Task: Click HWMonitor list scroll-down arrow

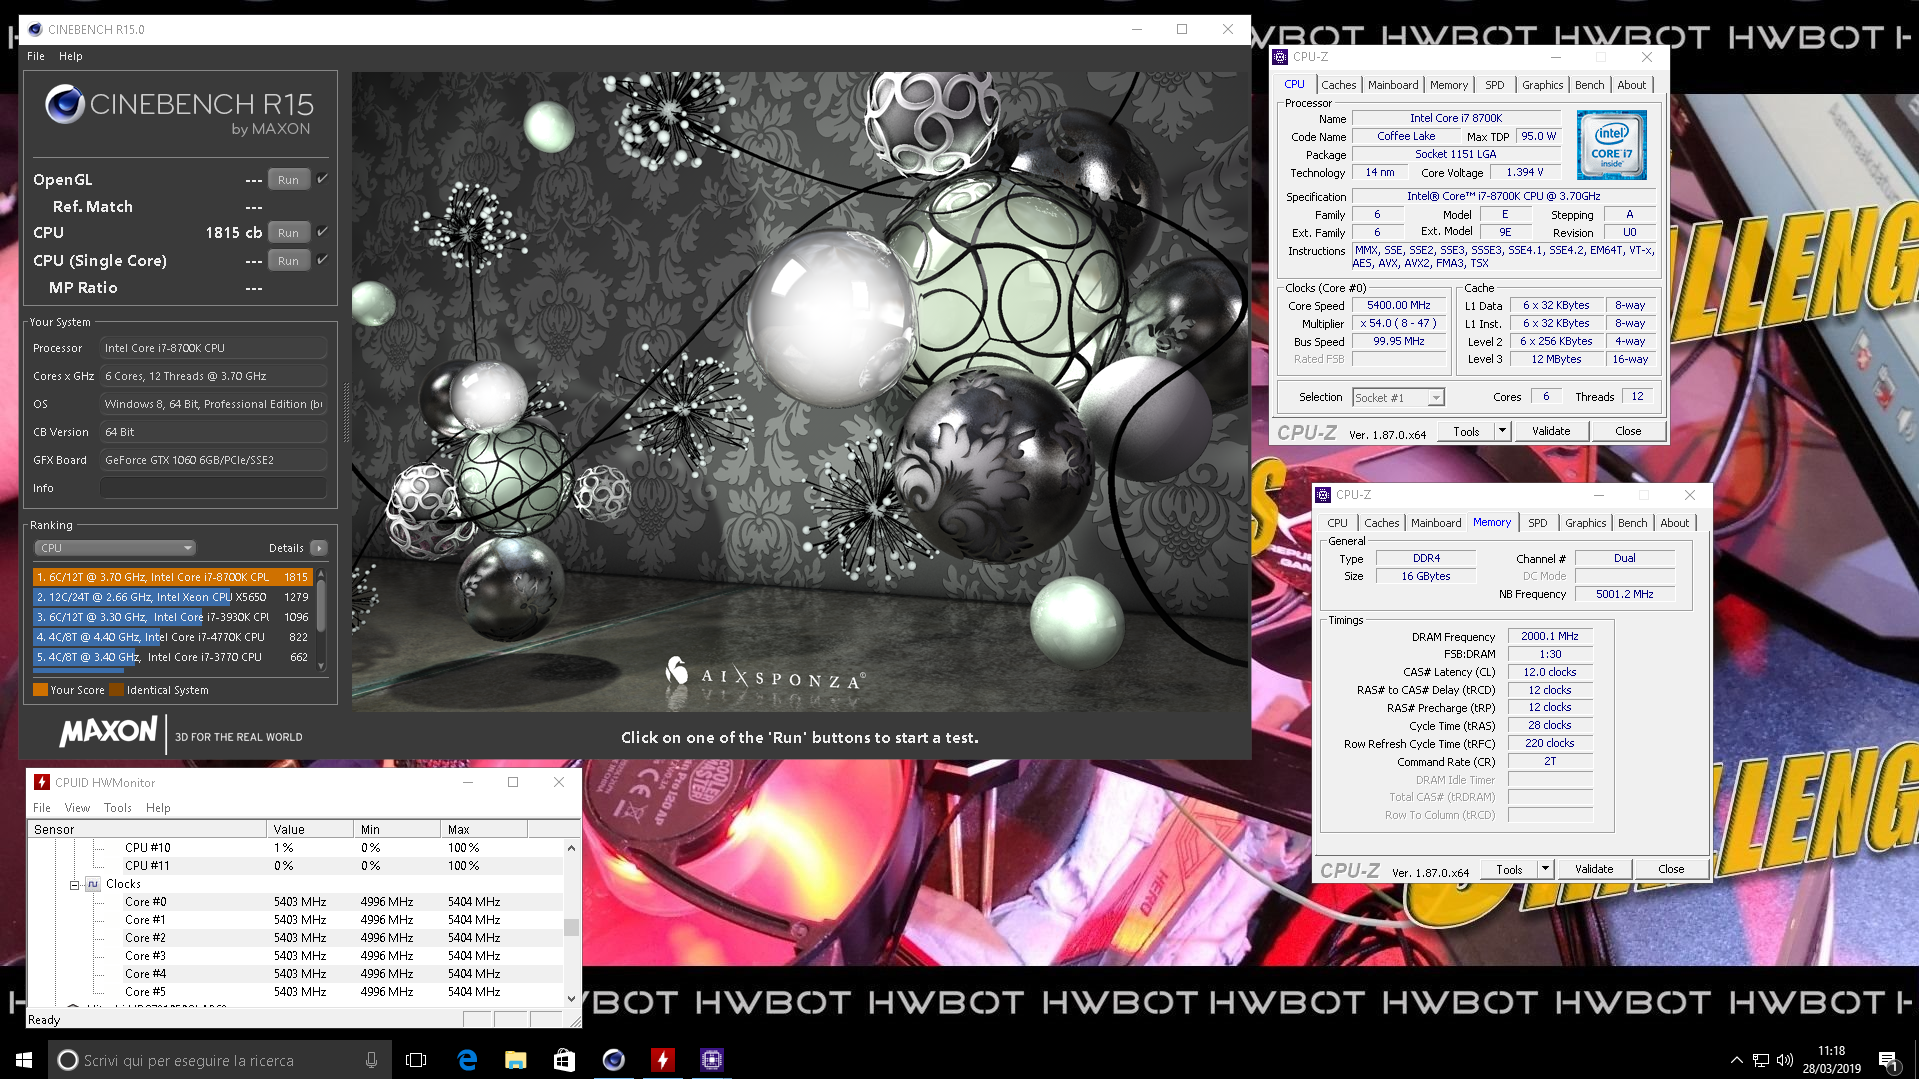Action: (x=571, y=998)
